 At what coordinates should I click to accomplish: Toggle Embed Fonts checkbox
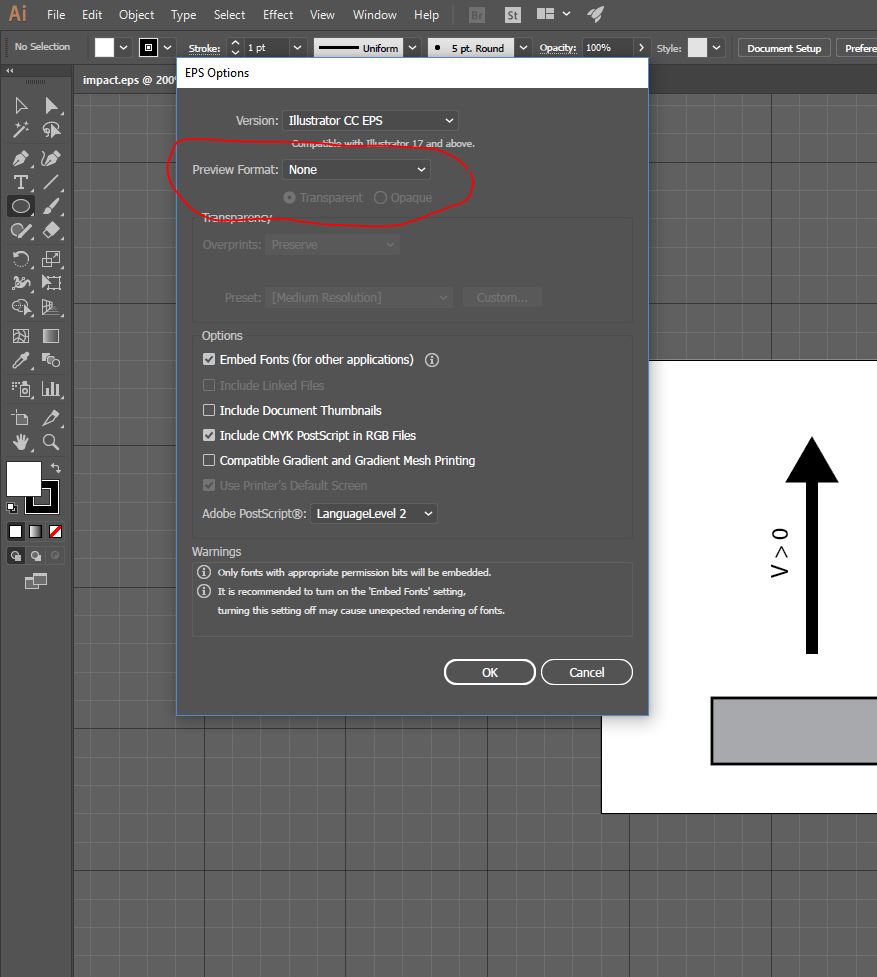click(209, 360)
